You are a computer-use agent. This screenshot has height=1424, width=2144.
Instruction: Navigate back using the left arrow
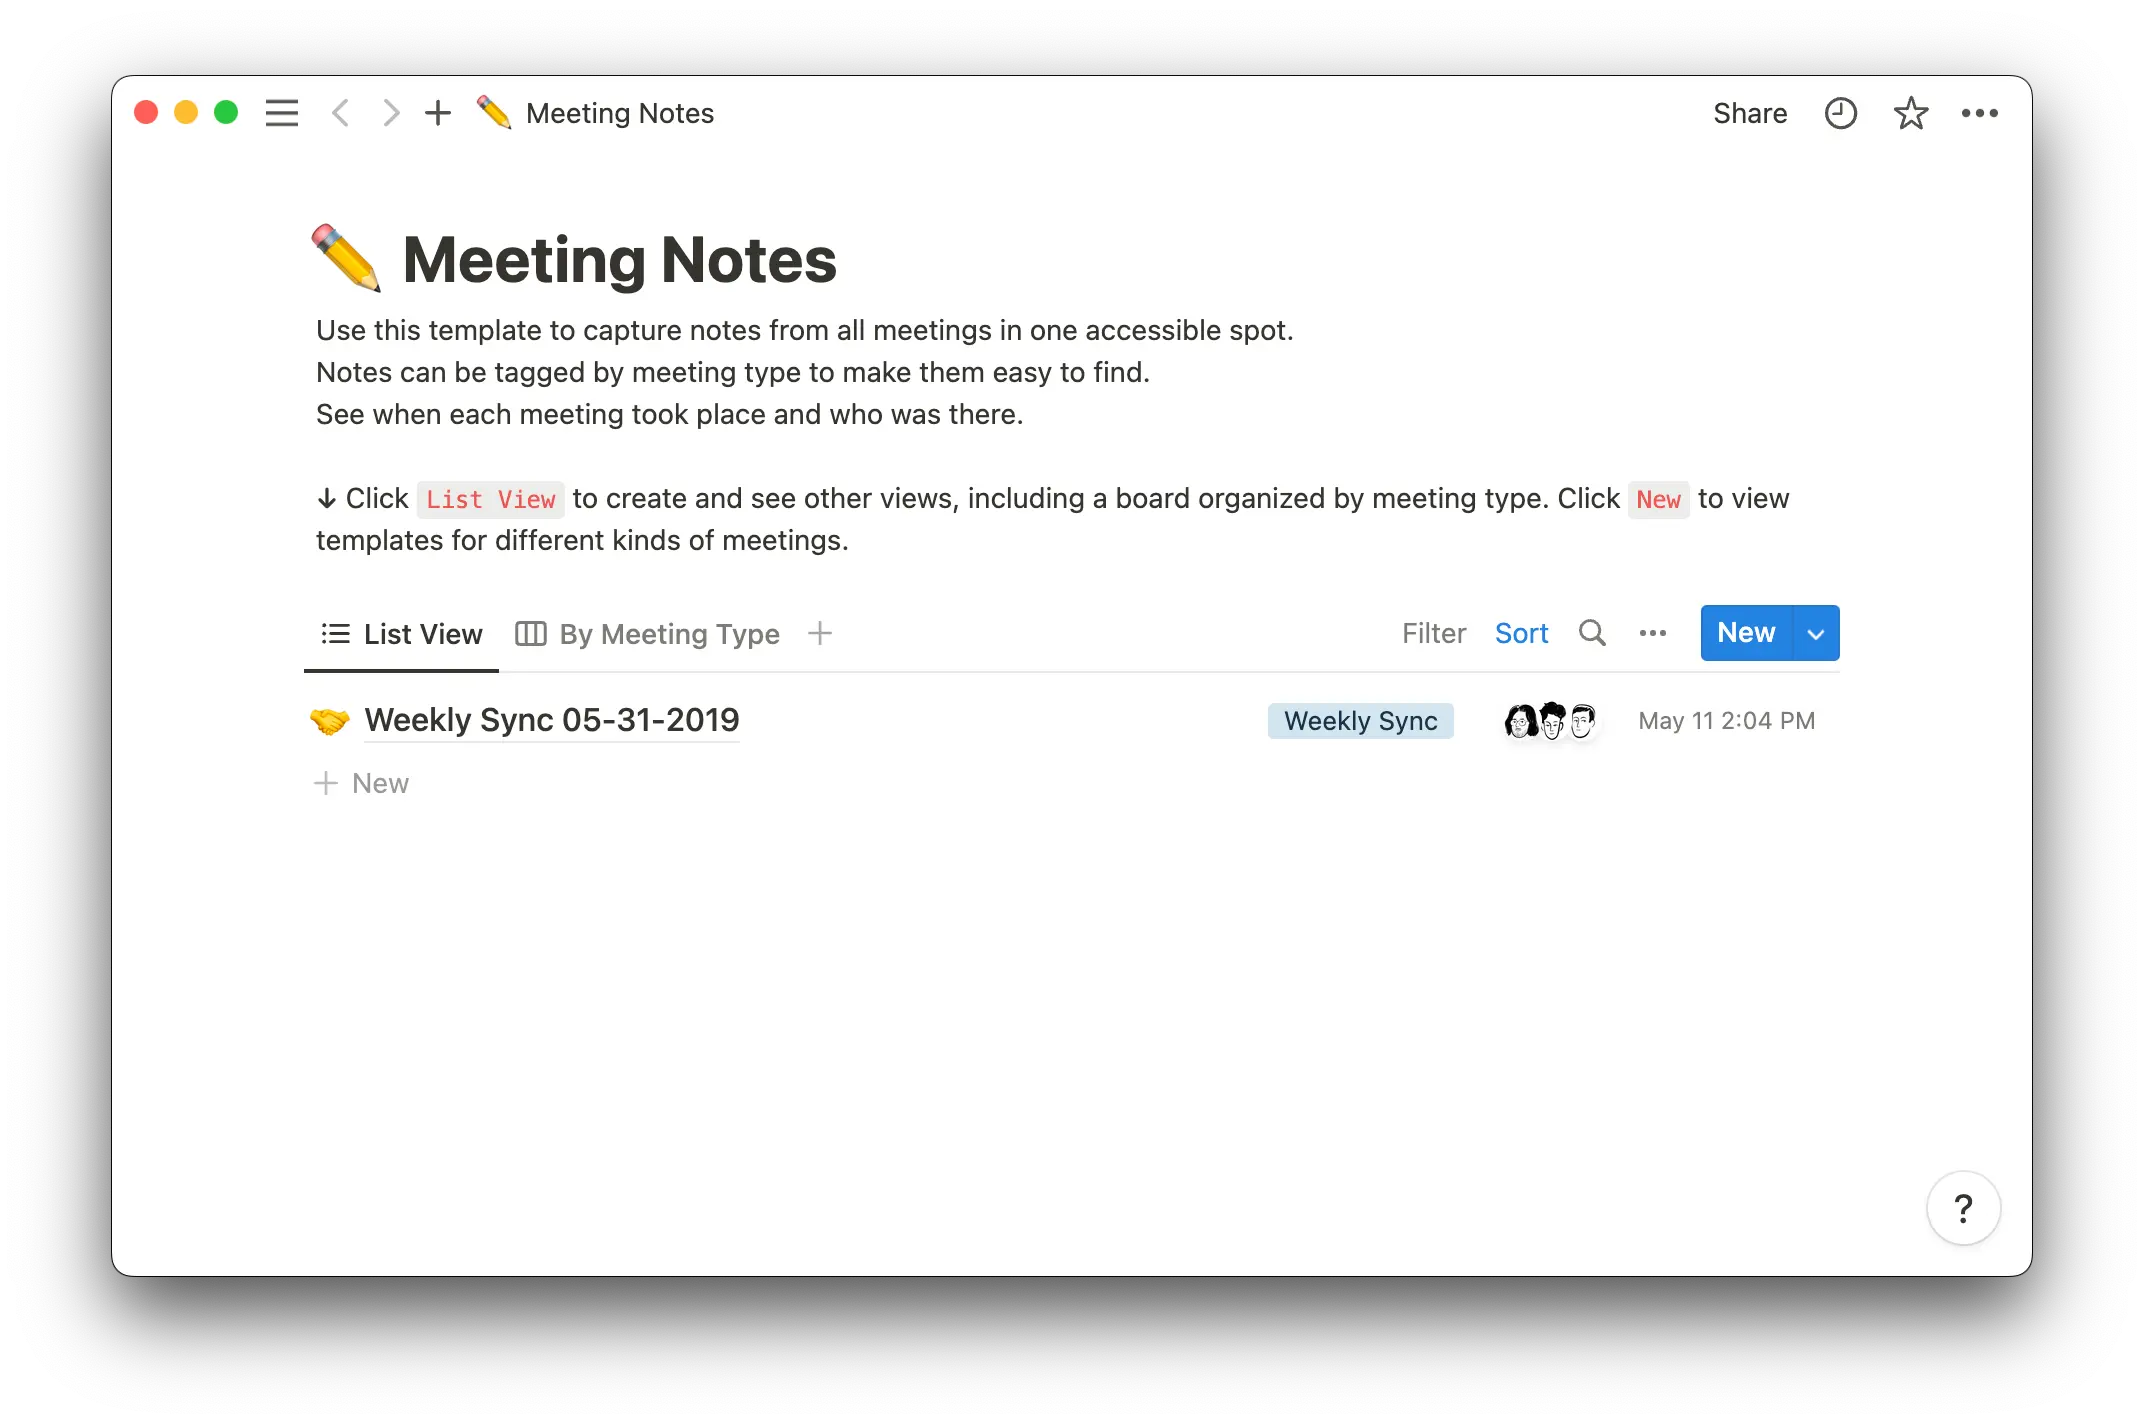coord(340,113)
